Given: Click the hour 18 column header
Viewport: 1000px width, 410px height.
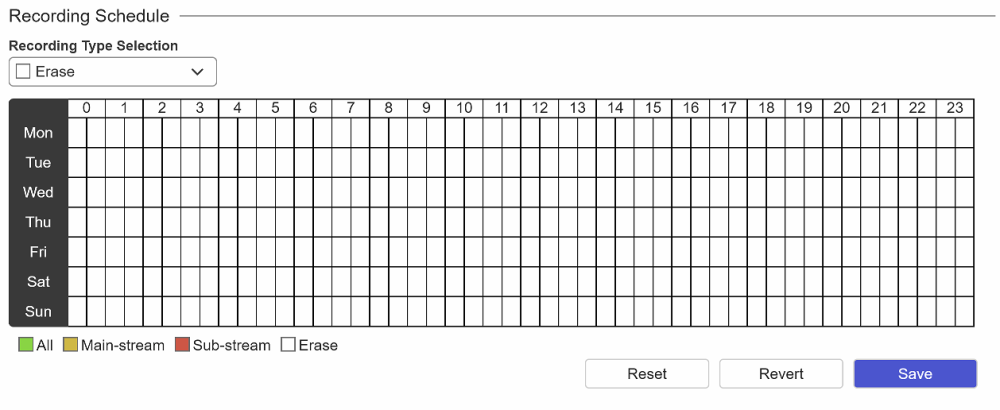Looking at the screenshot, I should [x=766, y=108].
